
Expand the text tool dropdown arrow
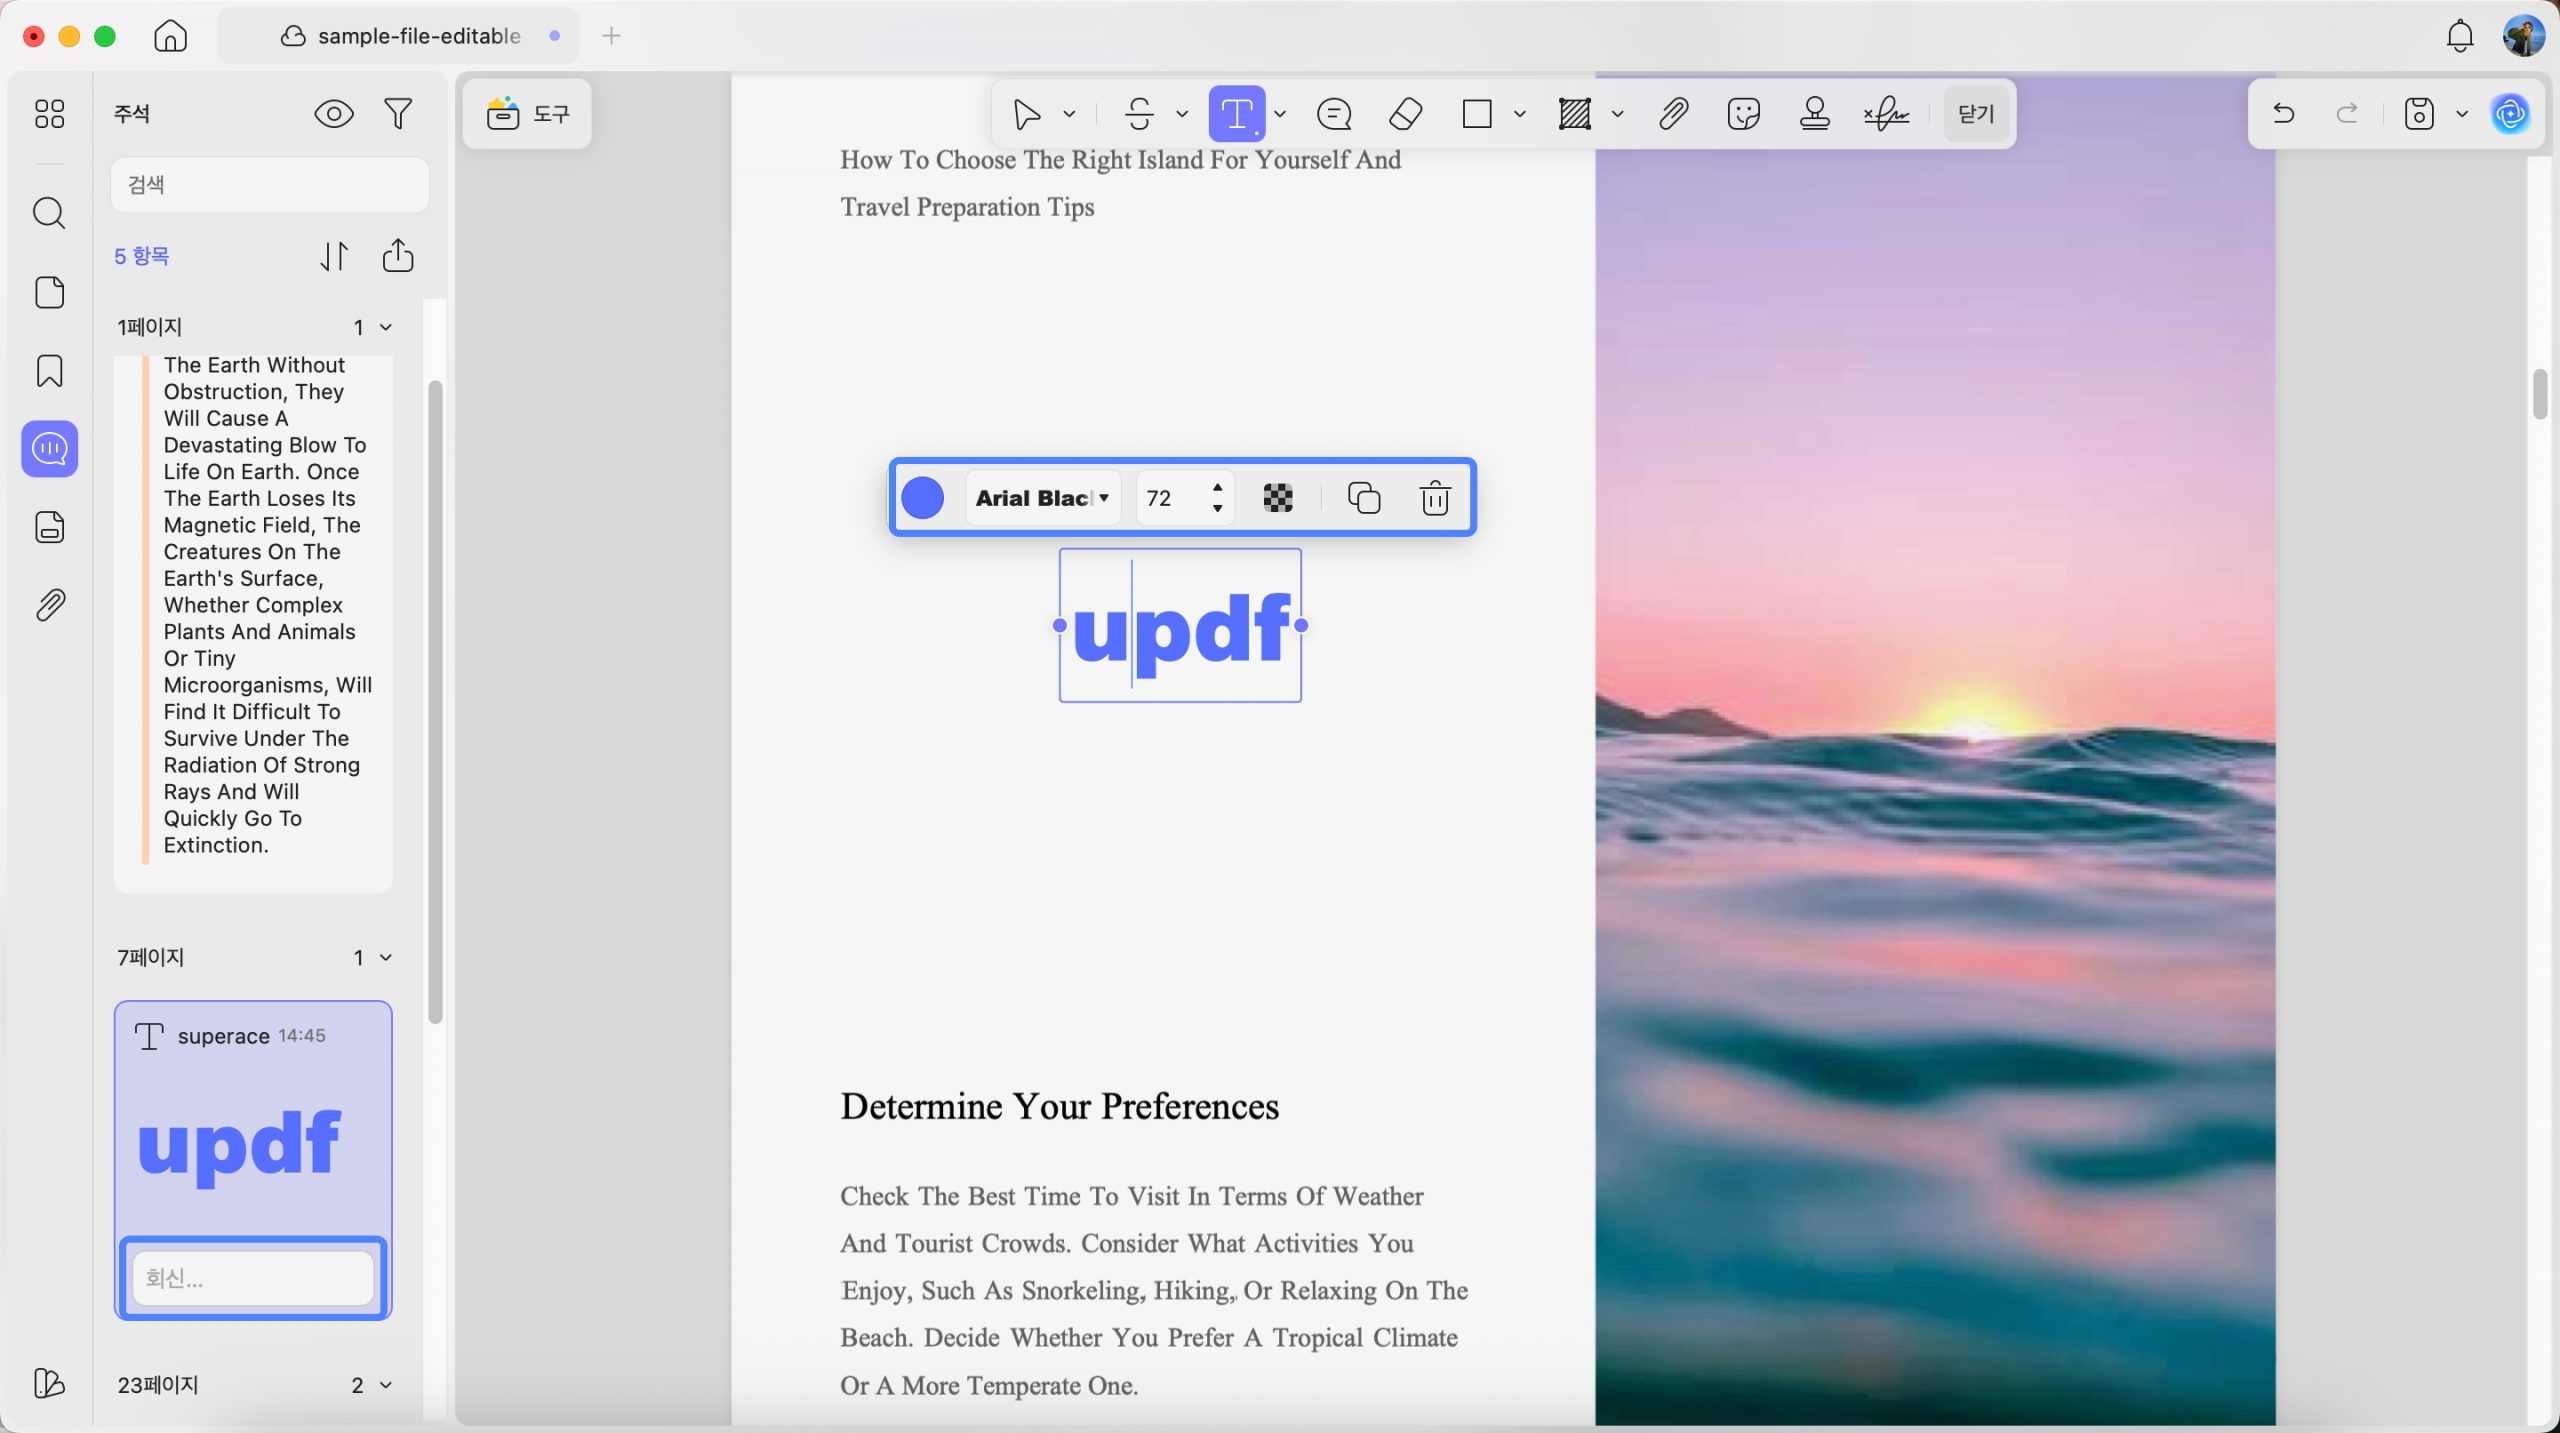click(1280, 114)
